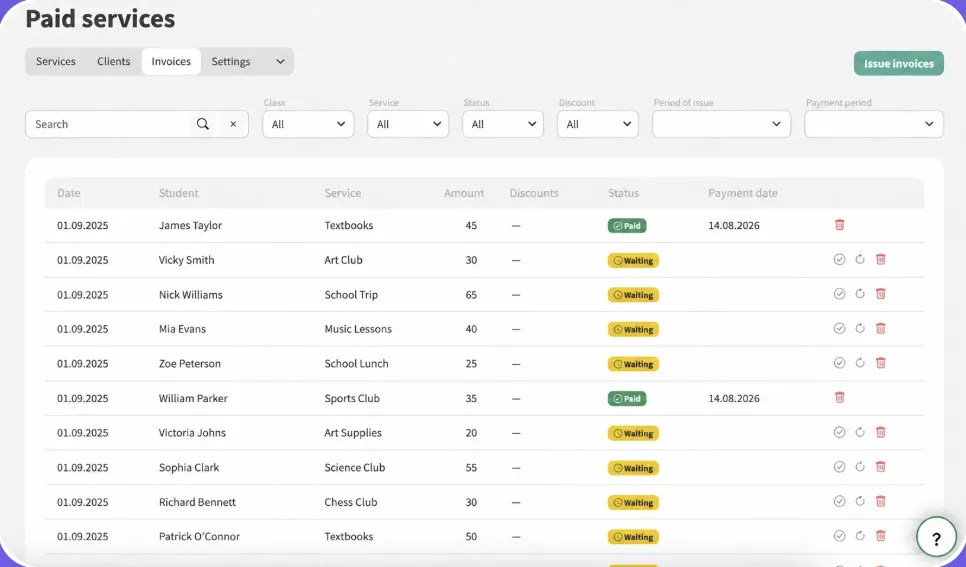Refresh Mia Evans' Music Lessons invoice
This screenshot has width=966, height=567.
(x=860, y=328)
